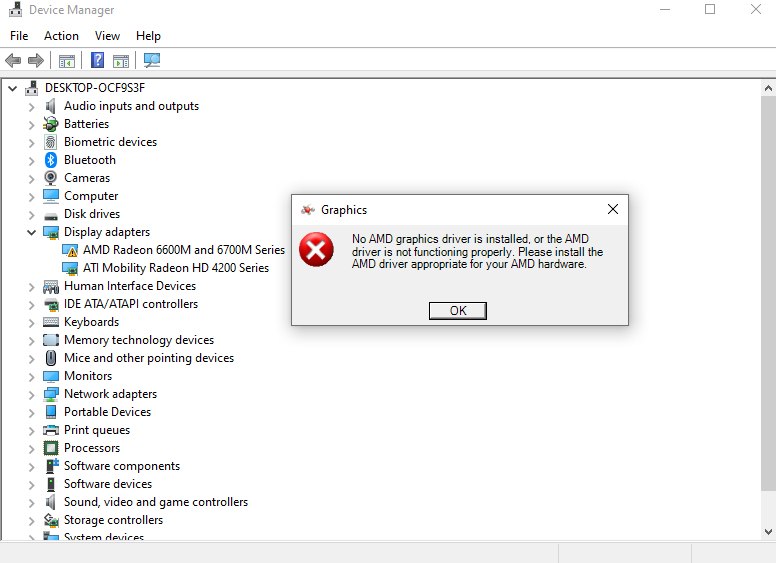
Task: Click the Computer monitor icon
Action: [x=50, y=196]
